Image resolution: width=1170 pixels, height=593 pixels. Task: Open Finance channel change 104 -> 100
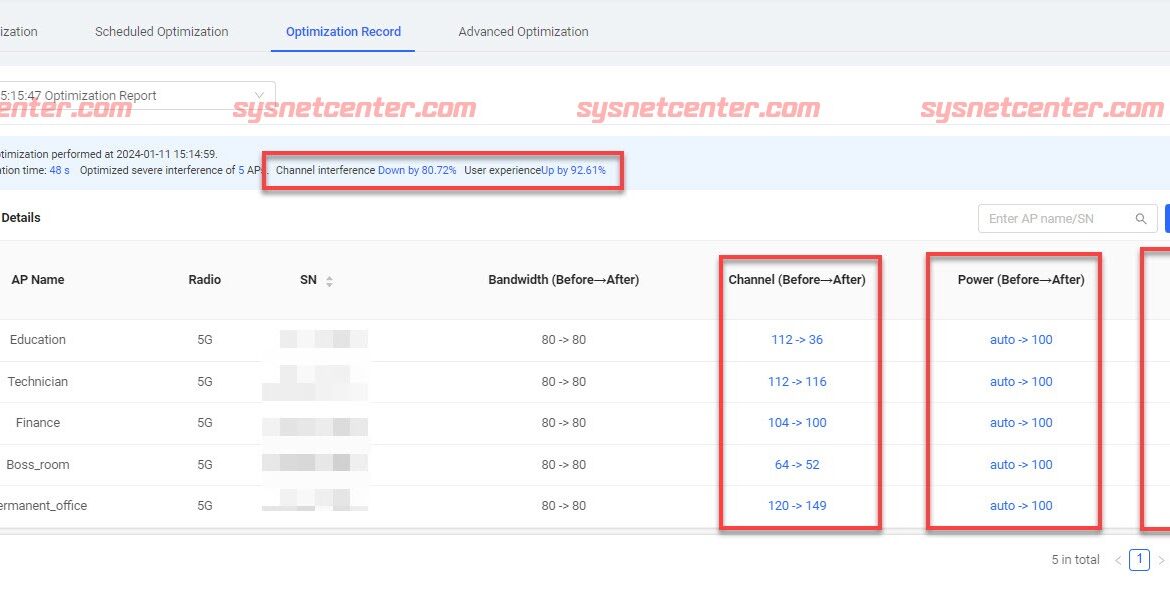tap(797, 423)
